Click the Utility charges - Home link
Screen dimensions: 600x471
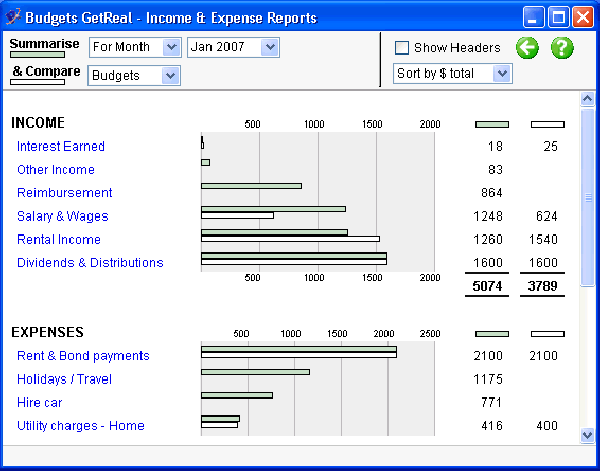pos(81,426)
